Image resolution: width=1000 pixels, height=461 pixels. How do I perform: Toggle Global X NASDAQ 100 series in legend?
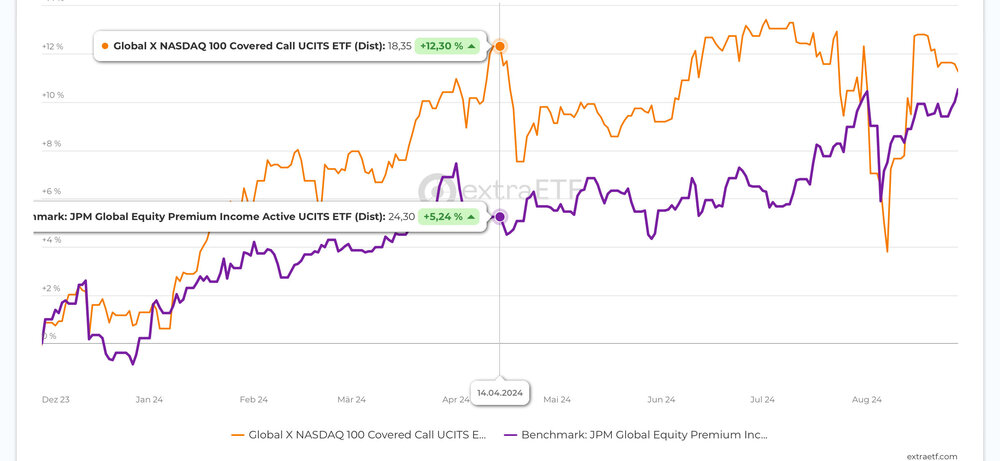(366, 435)
